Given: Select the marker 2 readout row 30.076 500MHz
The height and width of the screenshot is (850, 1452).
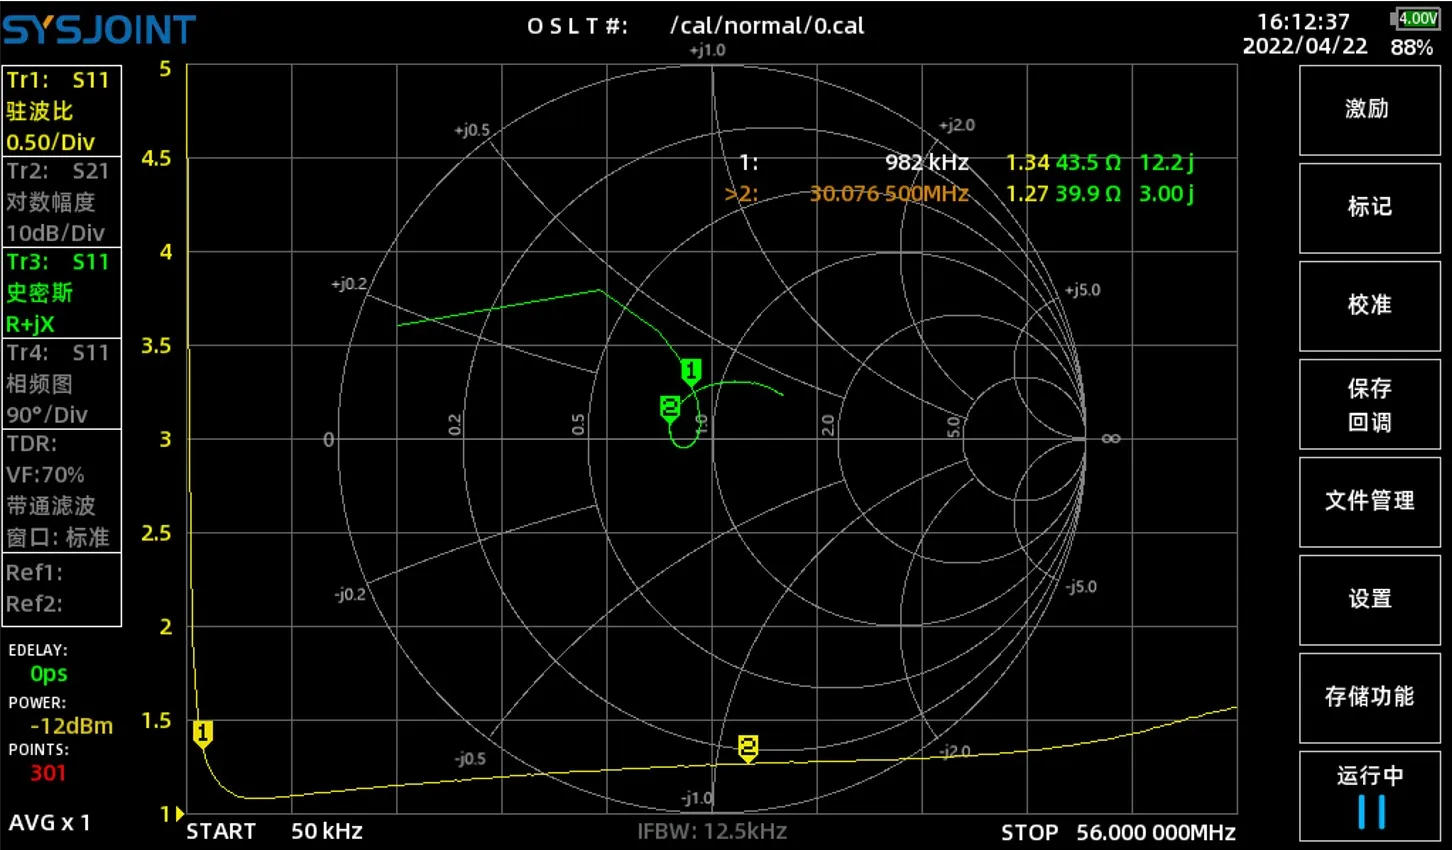Looking at the screenshot, I should [888, 194].
